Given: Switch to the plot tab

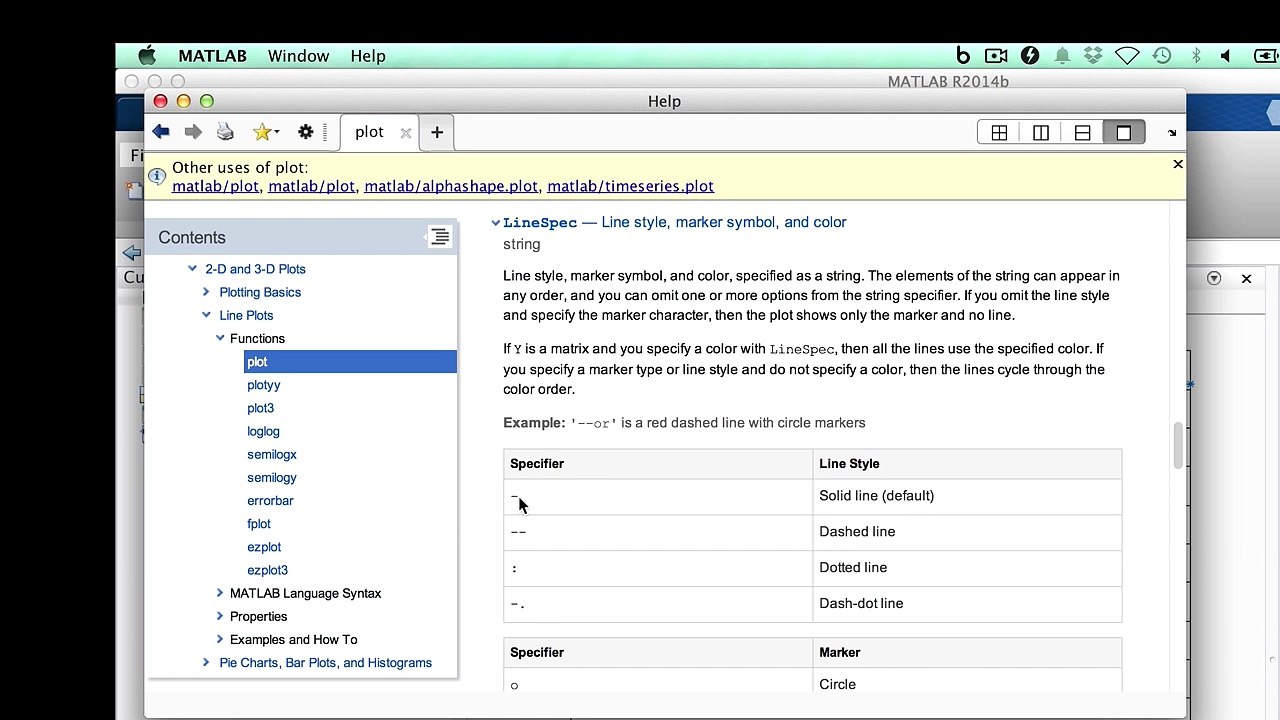Looking at the screenshot, I should pos(369,132).
